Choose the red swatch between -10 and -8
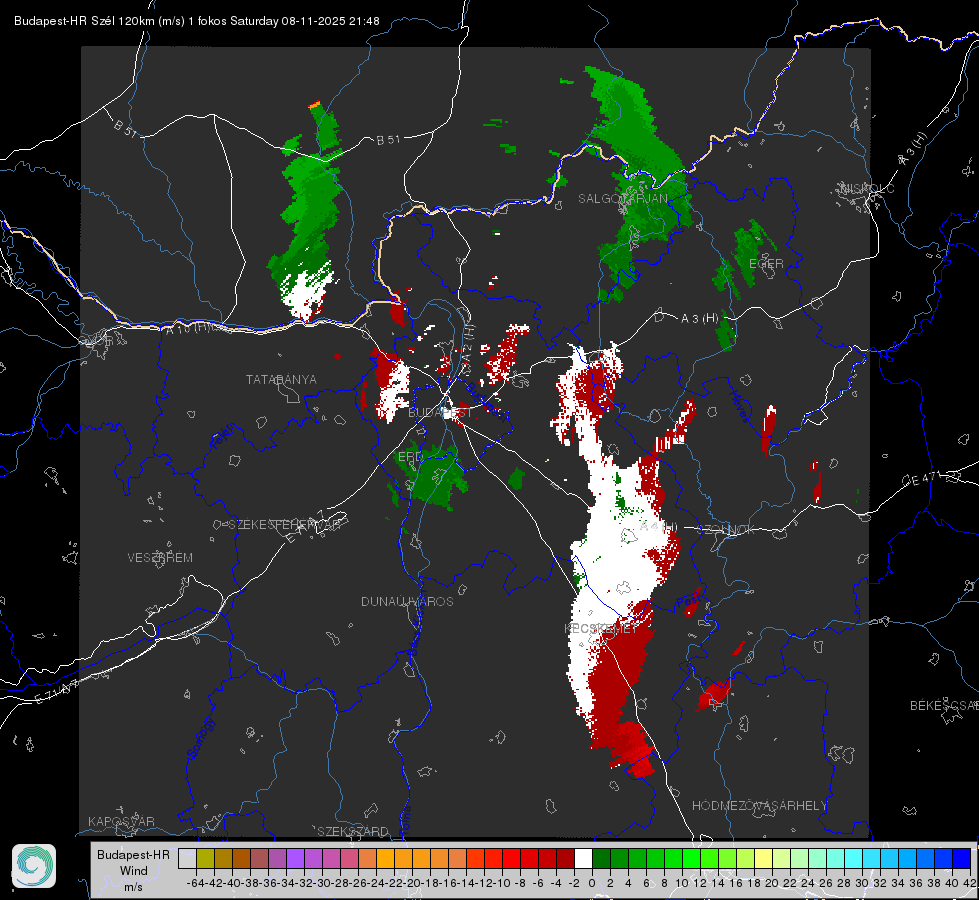Viewport: 979px width, 900px height. tap(511, 859)
